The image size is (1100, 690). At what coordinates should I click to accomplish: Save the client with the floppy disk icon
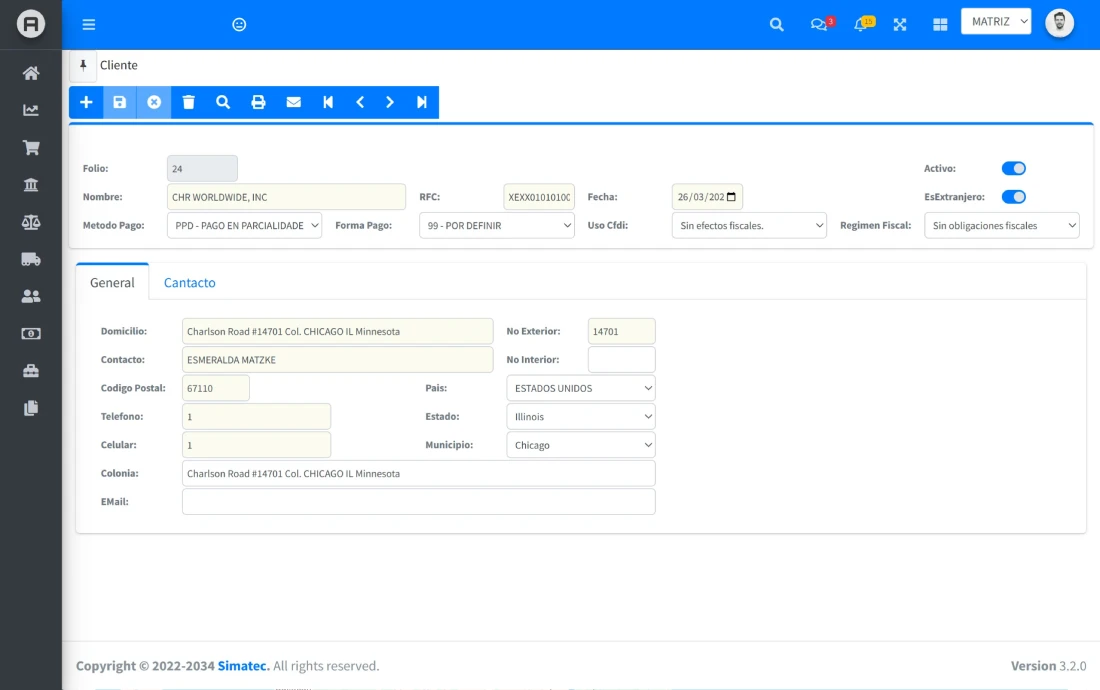coord(120,102)
